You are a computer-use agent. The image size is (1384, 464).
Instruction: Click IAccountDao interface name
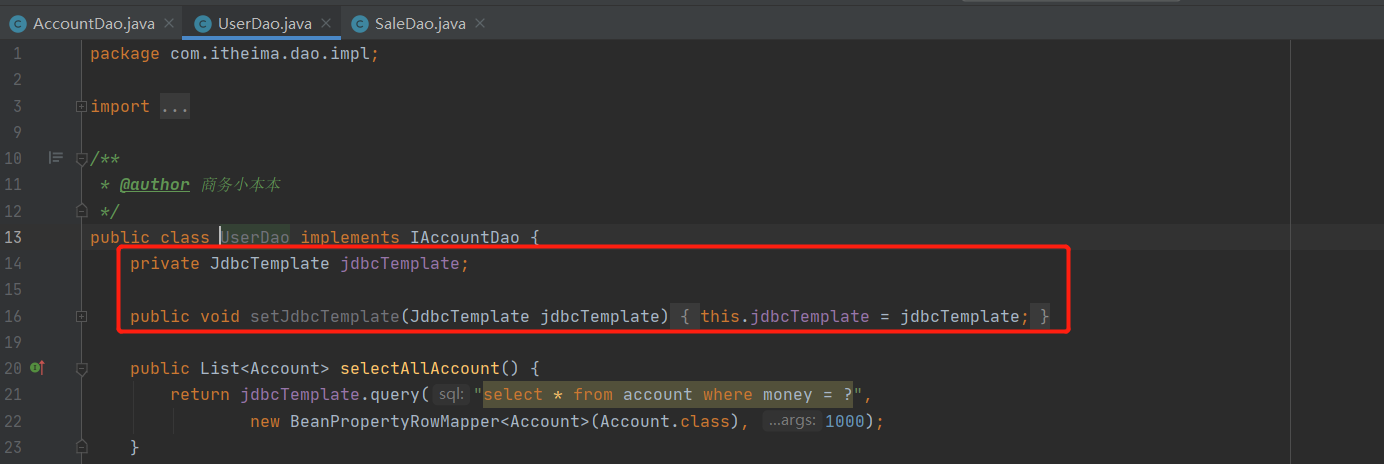pos(465,237)
